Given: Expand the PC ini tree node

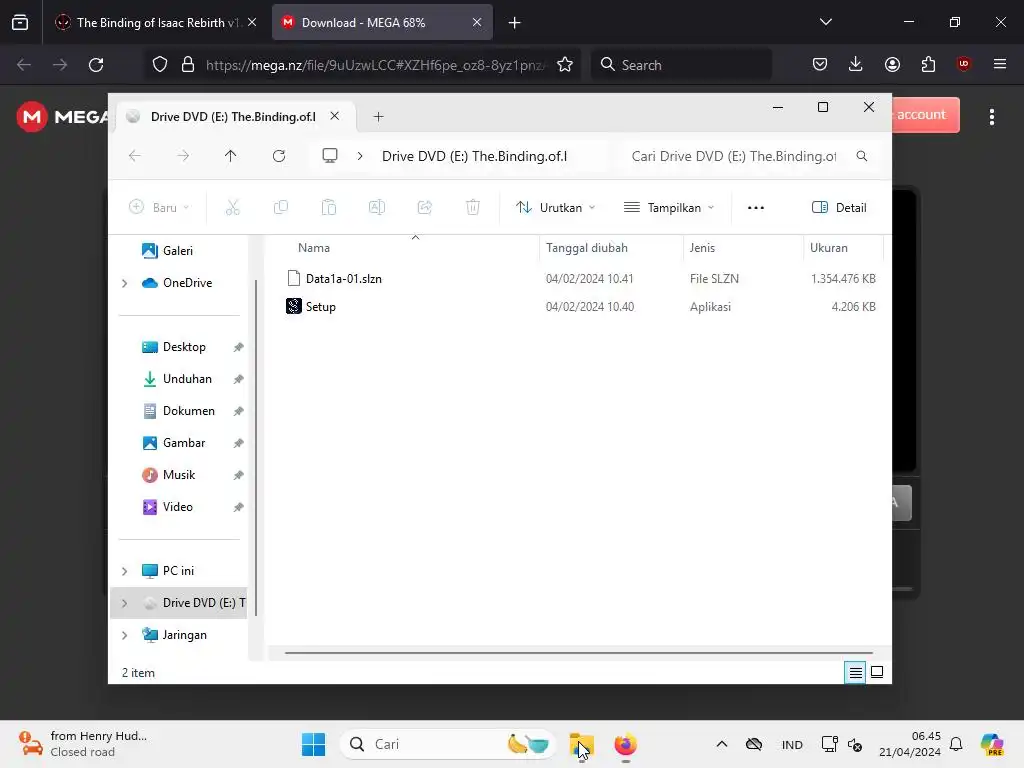Looking at the screenshot, I should (125, 571).
